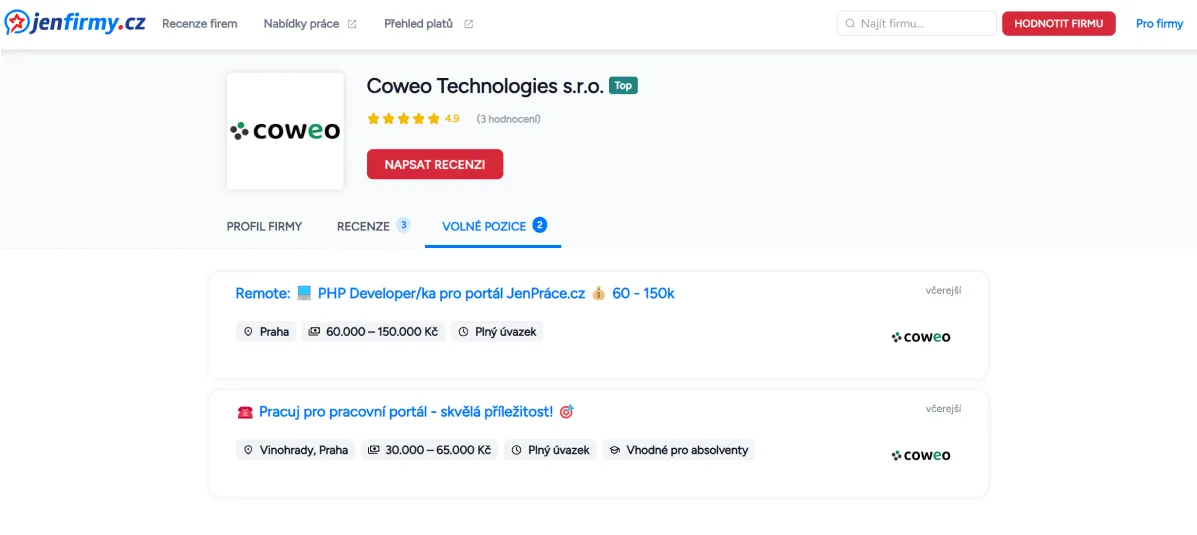Switch to the RECENZE tab
Image resolution: width=1197 pixels, height=535 pixels.
click(363, 226)
